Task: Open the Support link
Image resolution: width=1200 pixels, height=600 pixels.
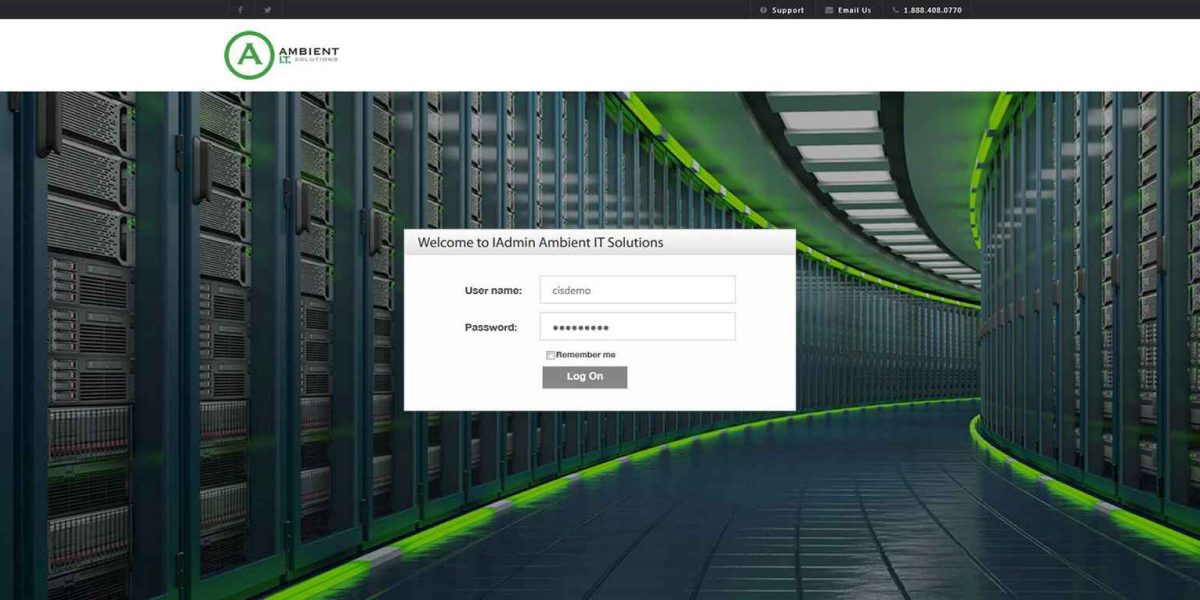Action: coord(786,10)
